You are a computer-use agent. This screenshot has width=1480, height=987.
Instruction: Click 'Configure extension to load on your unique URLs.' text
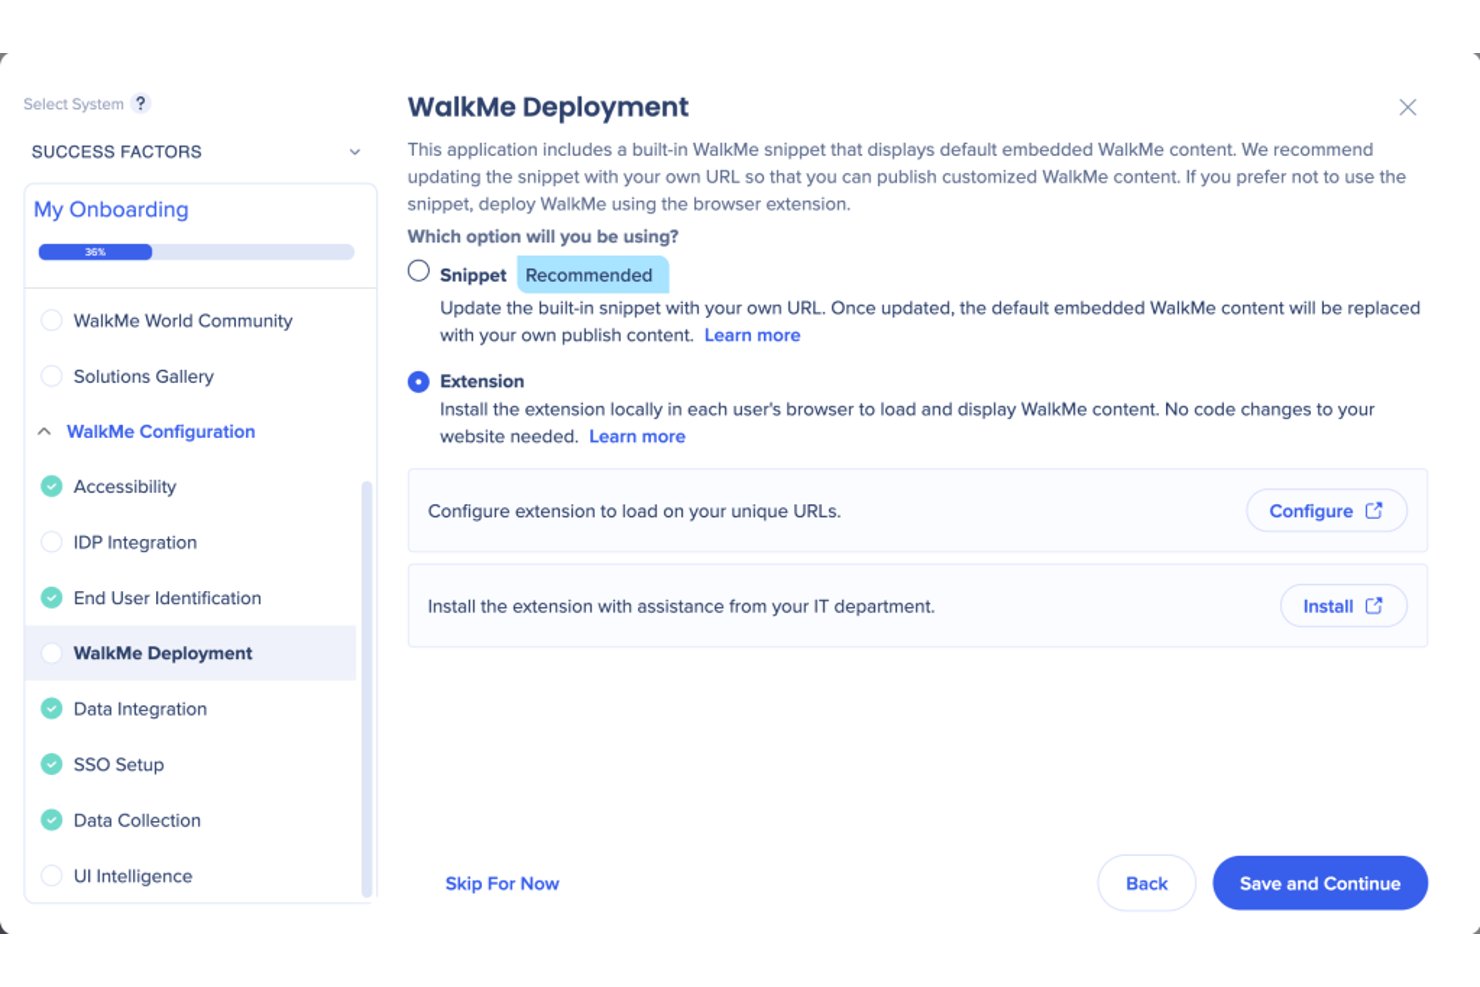(x=634, y=511)
